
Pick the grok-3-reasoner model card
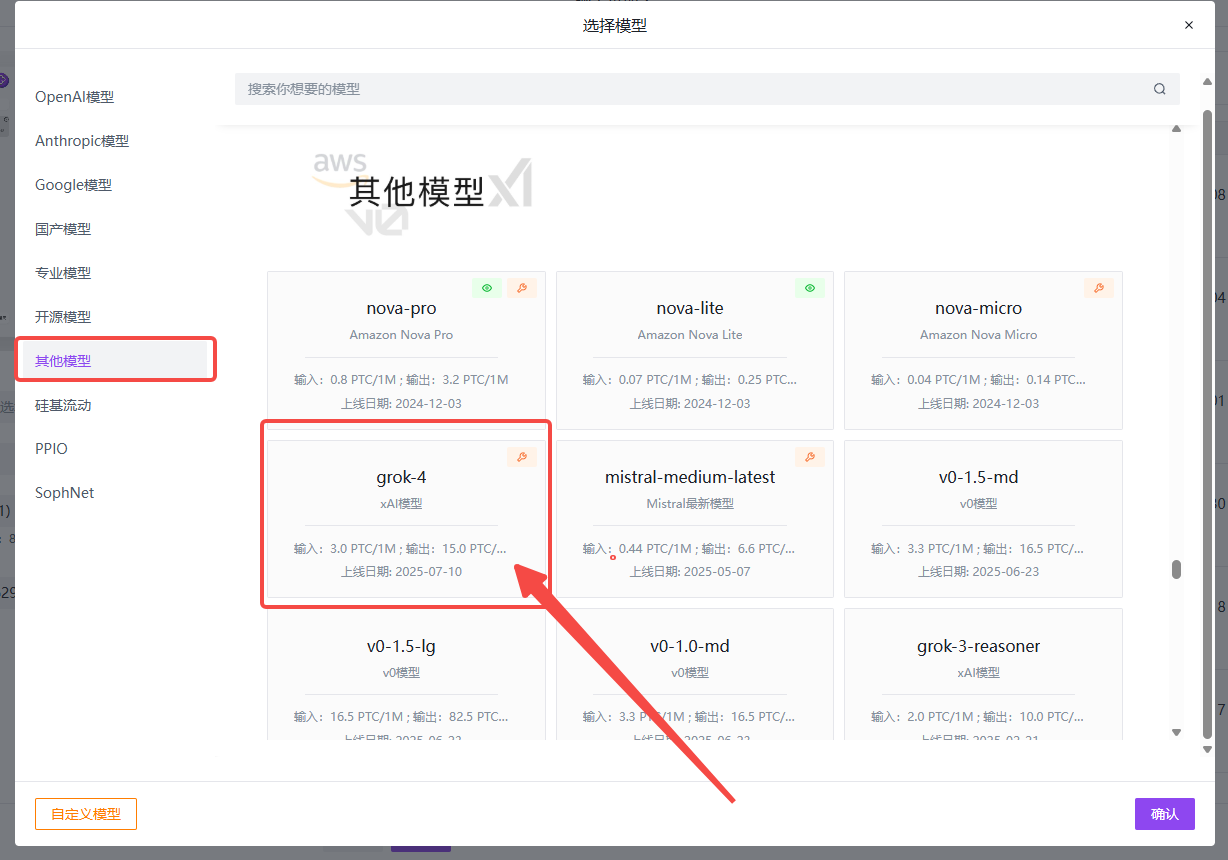pos(983,675)
